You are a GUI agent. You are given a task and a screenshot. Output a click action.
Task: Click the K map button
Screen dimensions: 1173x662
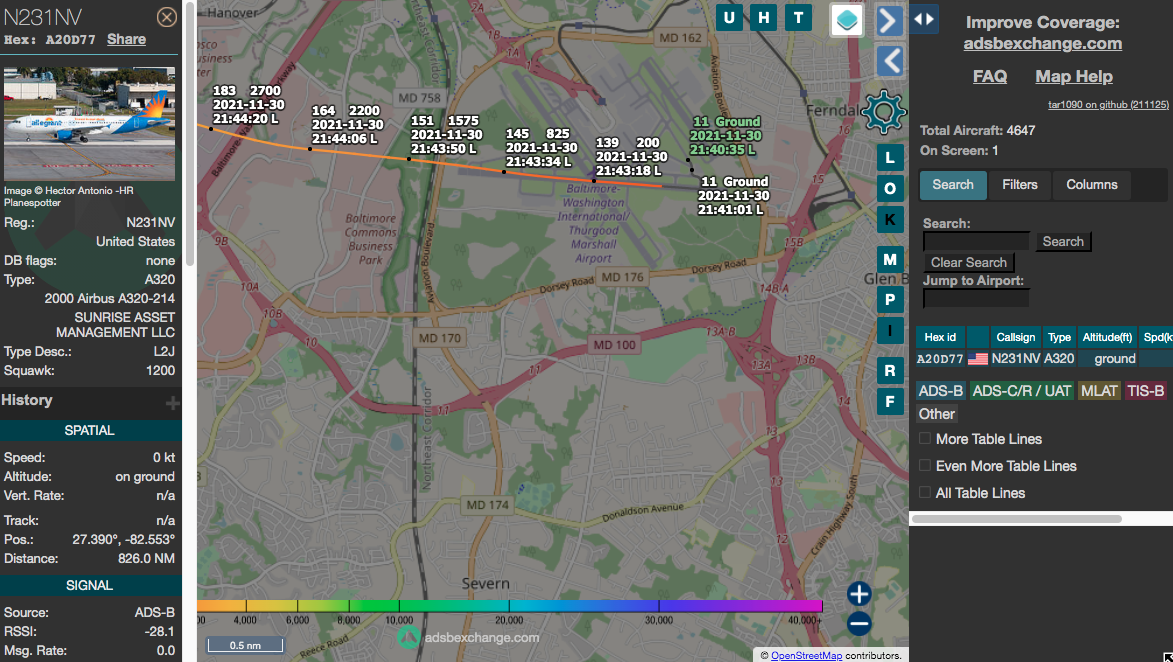(x=889, y=219)
